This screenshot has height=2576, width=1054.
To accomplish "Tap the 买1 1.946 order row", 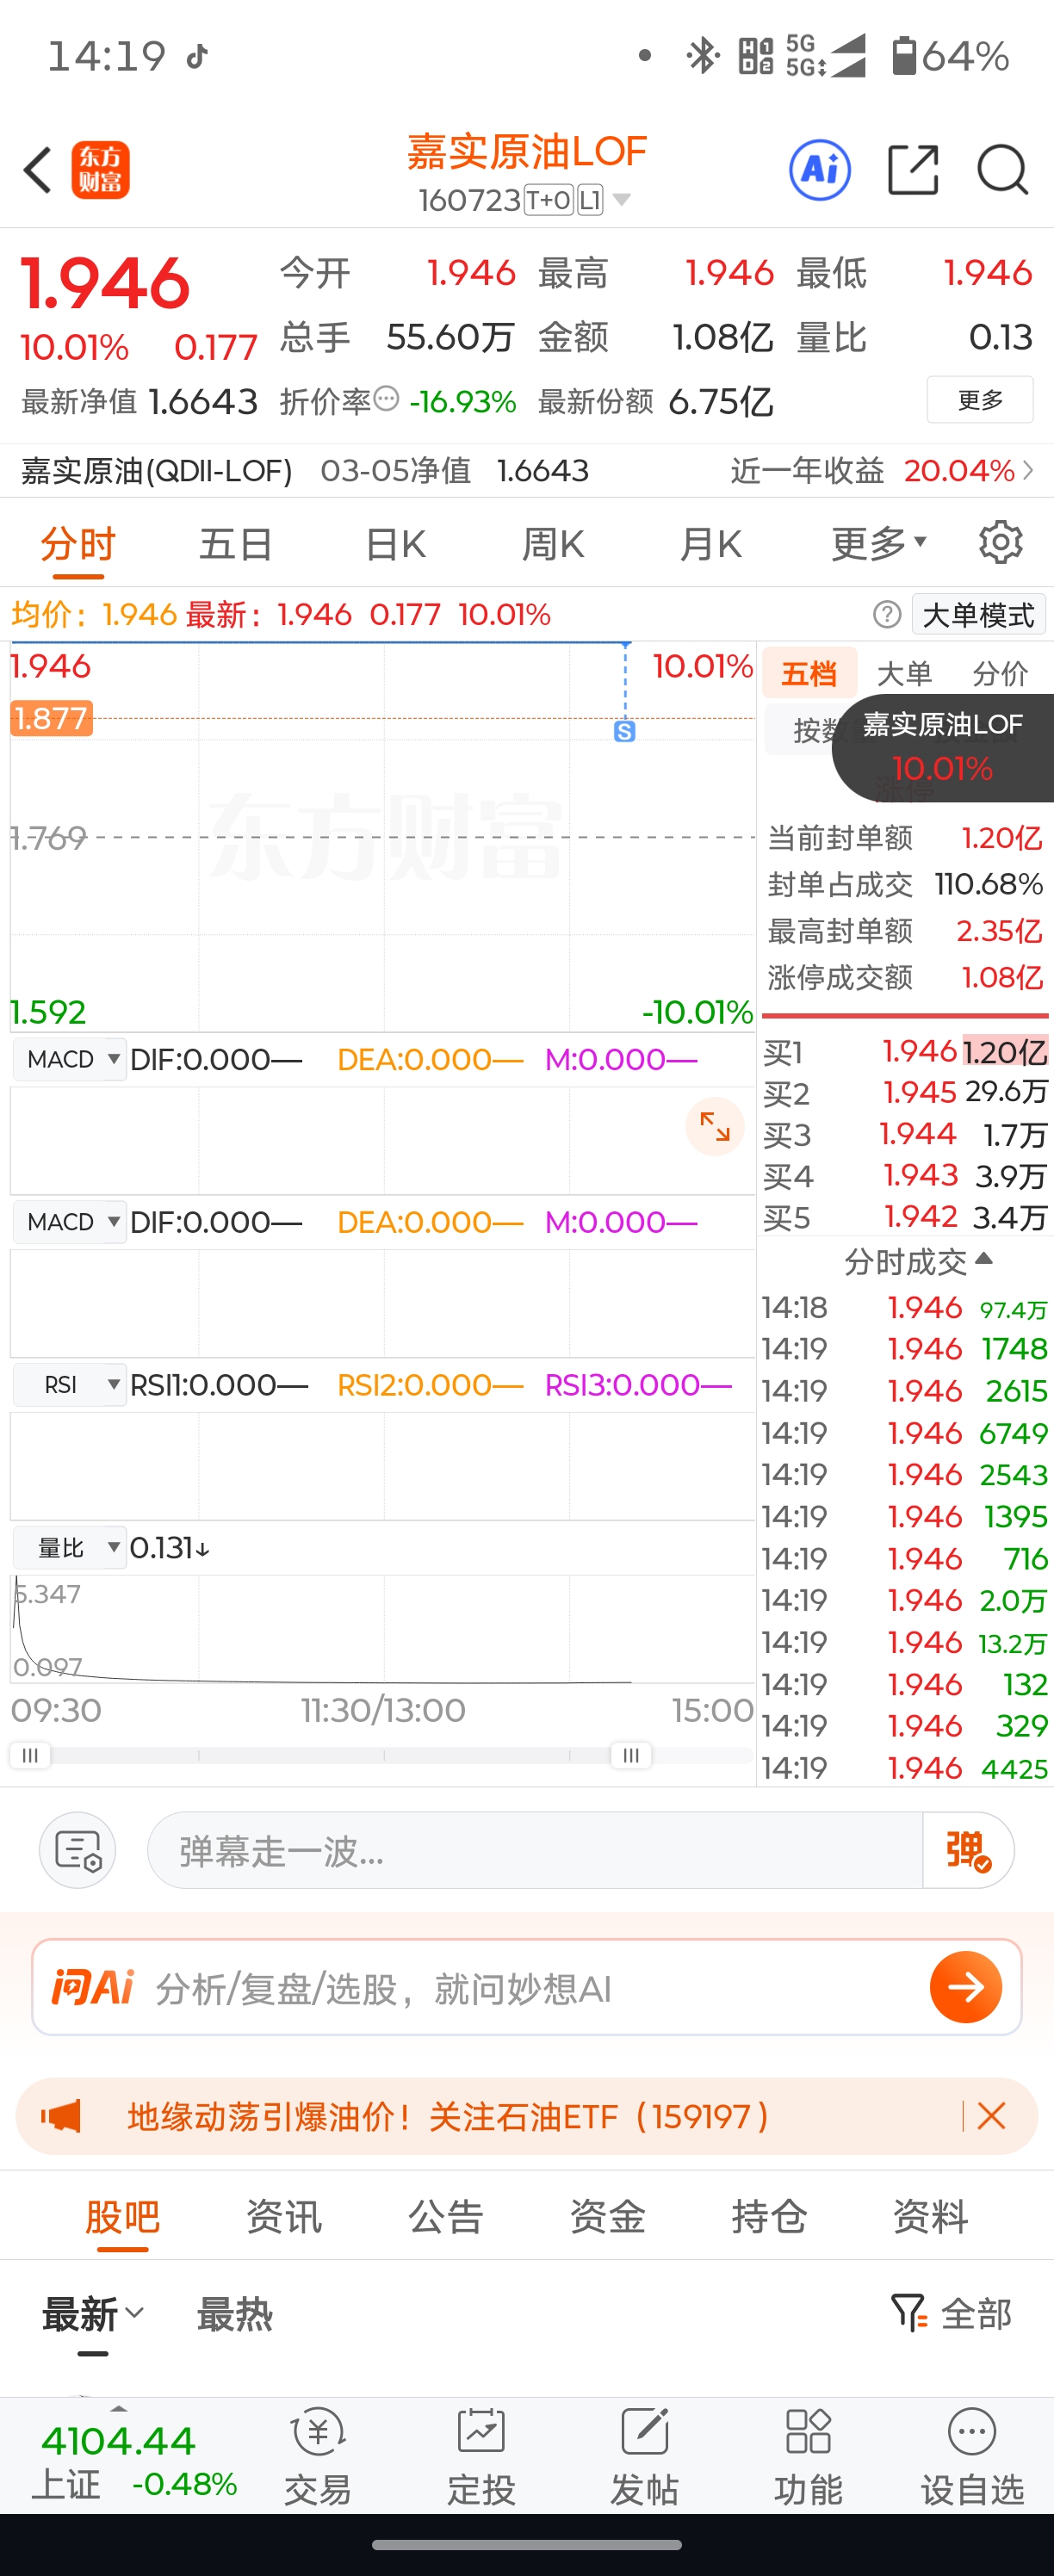I will [905, 1051].
